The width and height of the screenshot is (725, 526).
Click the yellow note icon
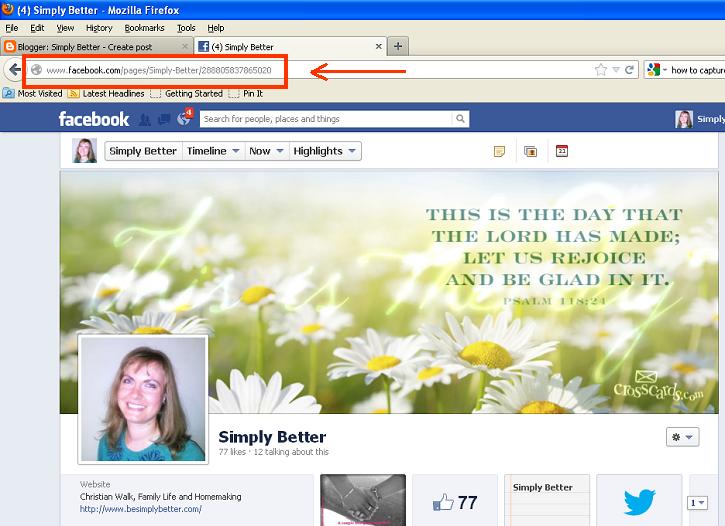pos(499,151)
